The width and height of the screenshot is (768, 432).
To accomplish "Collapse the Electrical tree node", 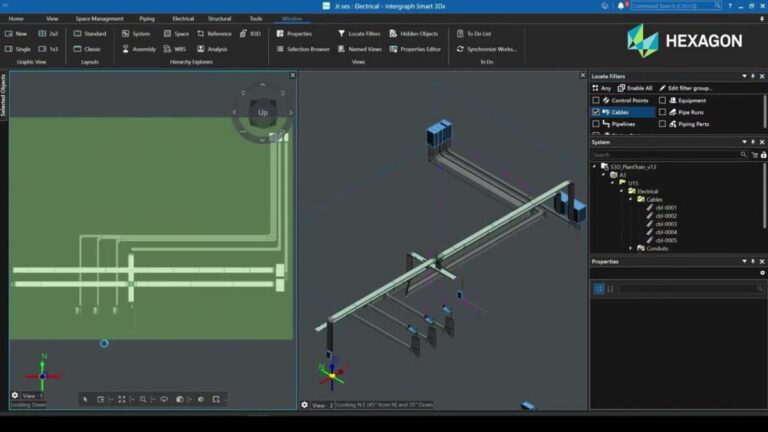I will pyautogui.click(x=622, y=191).
